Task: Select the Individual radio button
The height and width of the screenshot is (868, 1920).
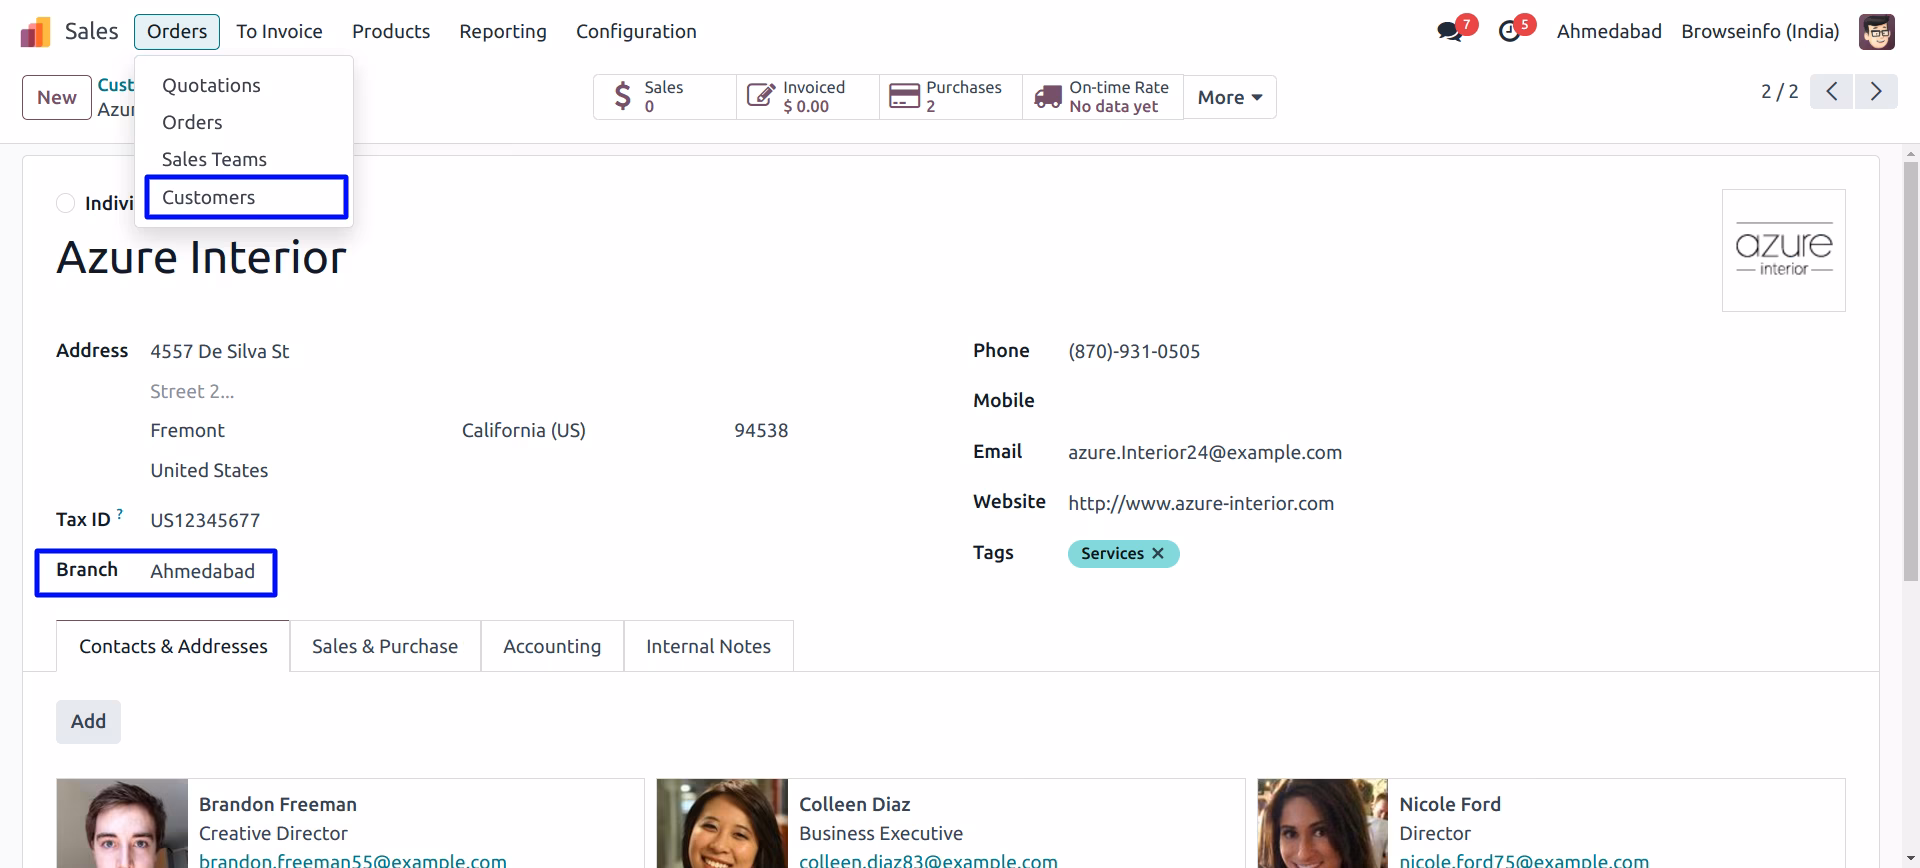Action: (x=66, y=203)
